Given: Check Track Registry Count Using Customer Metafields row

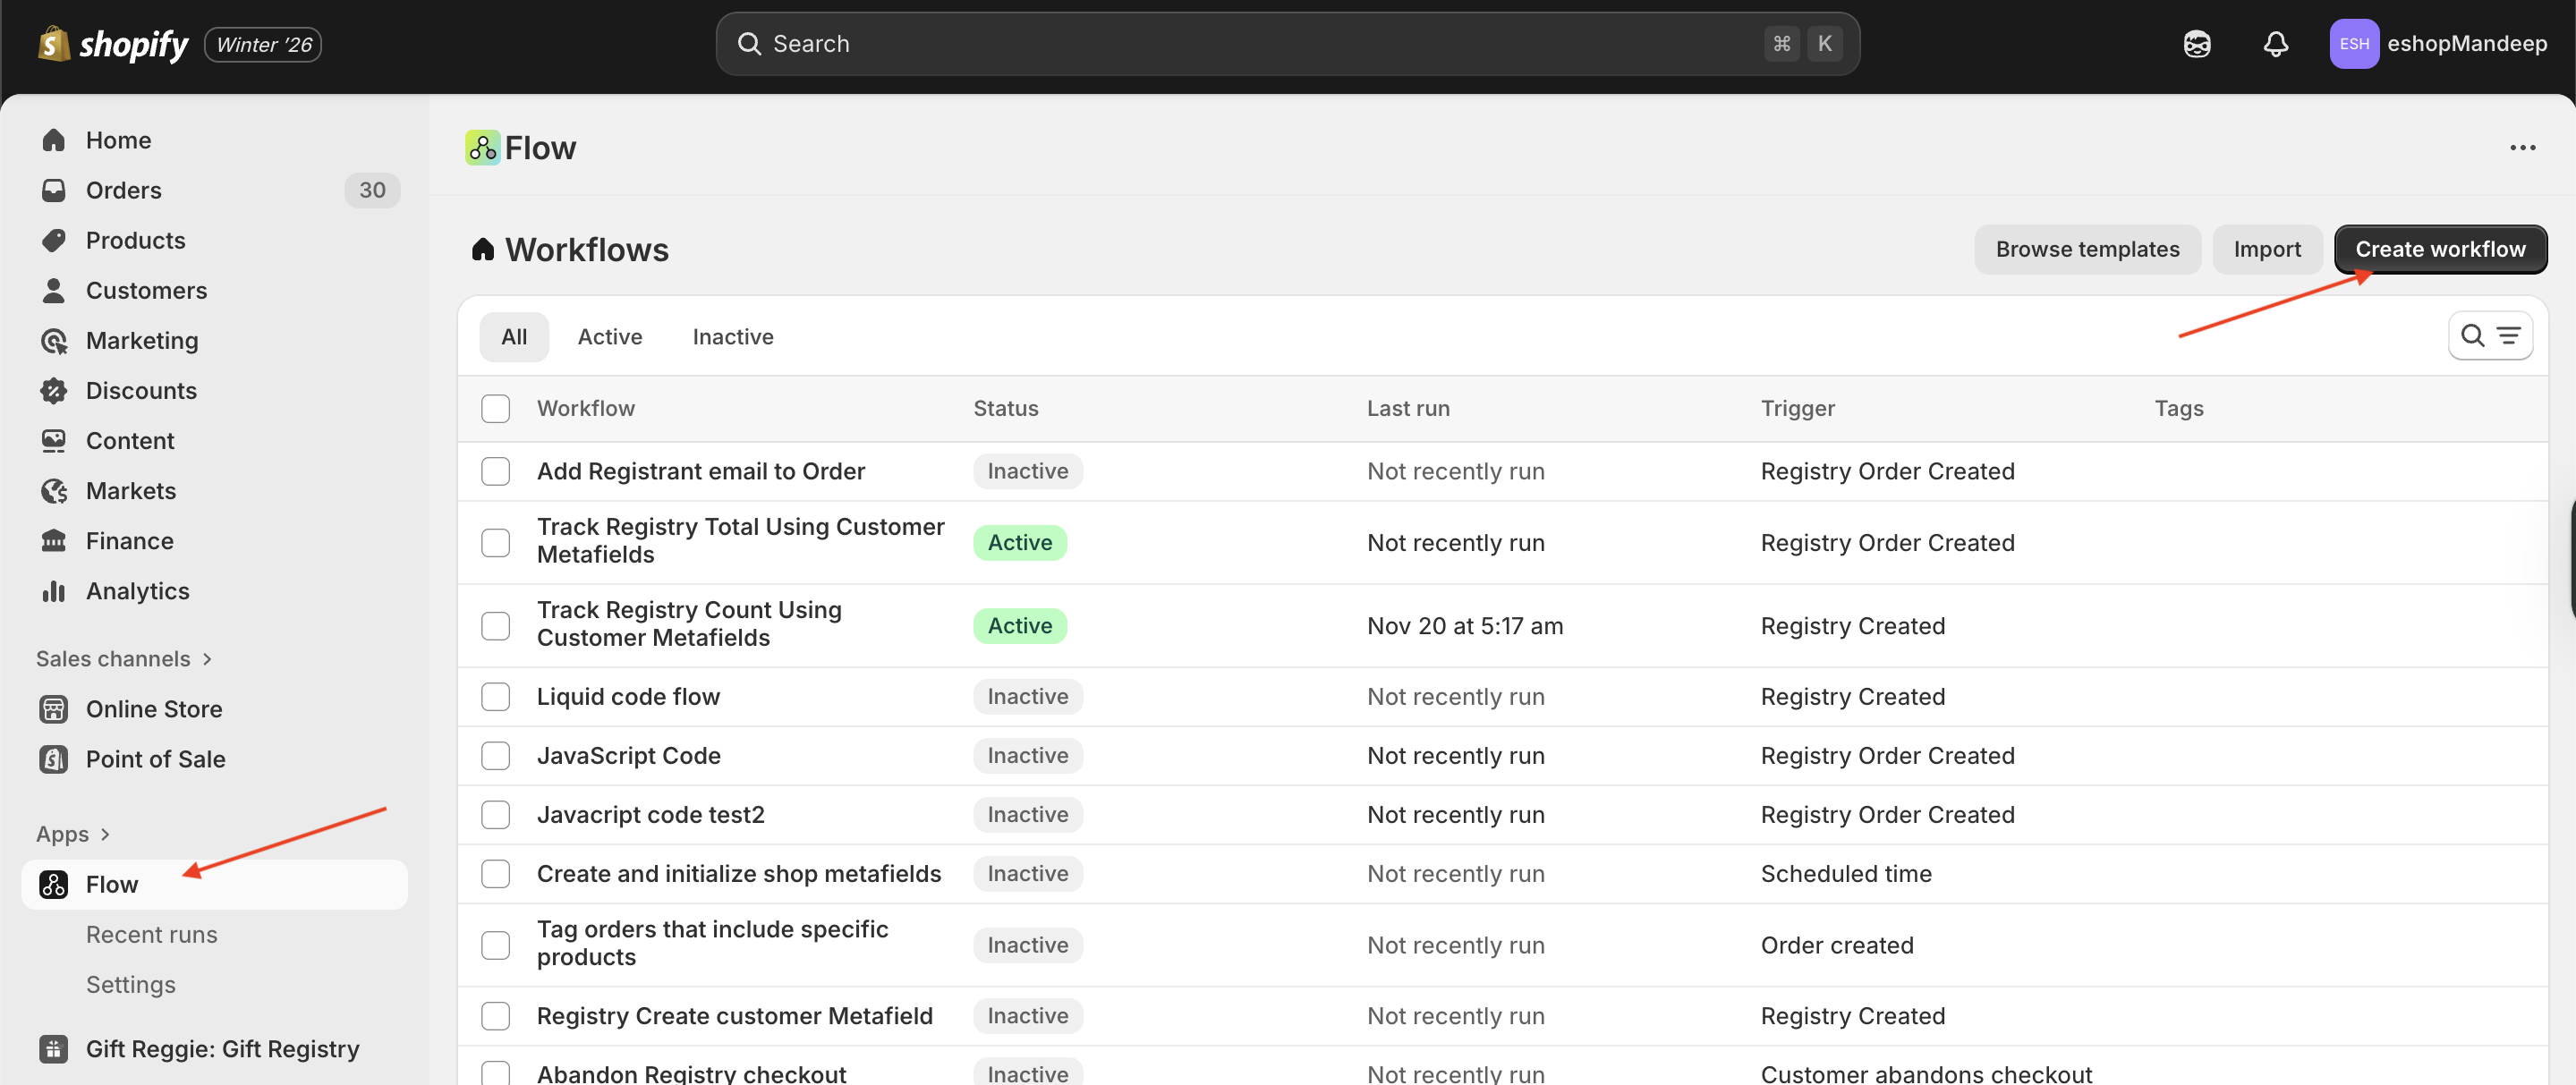Looking at the screenshot, I should (495, 625).
